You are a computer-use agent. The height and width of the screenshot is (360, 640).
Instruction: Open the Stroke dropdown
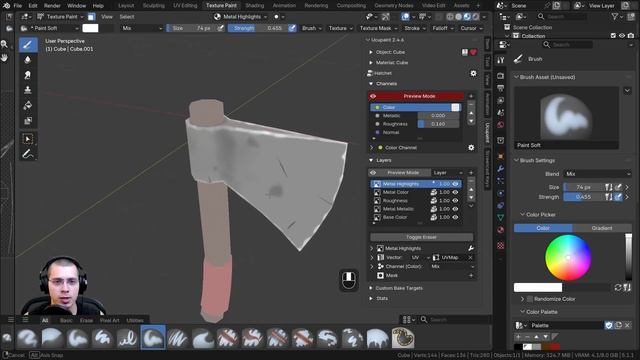(x=415, y=28)
